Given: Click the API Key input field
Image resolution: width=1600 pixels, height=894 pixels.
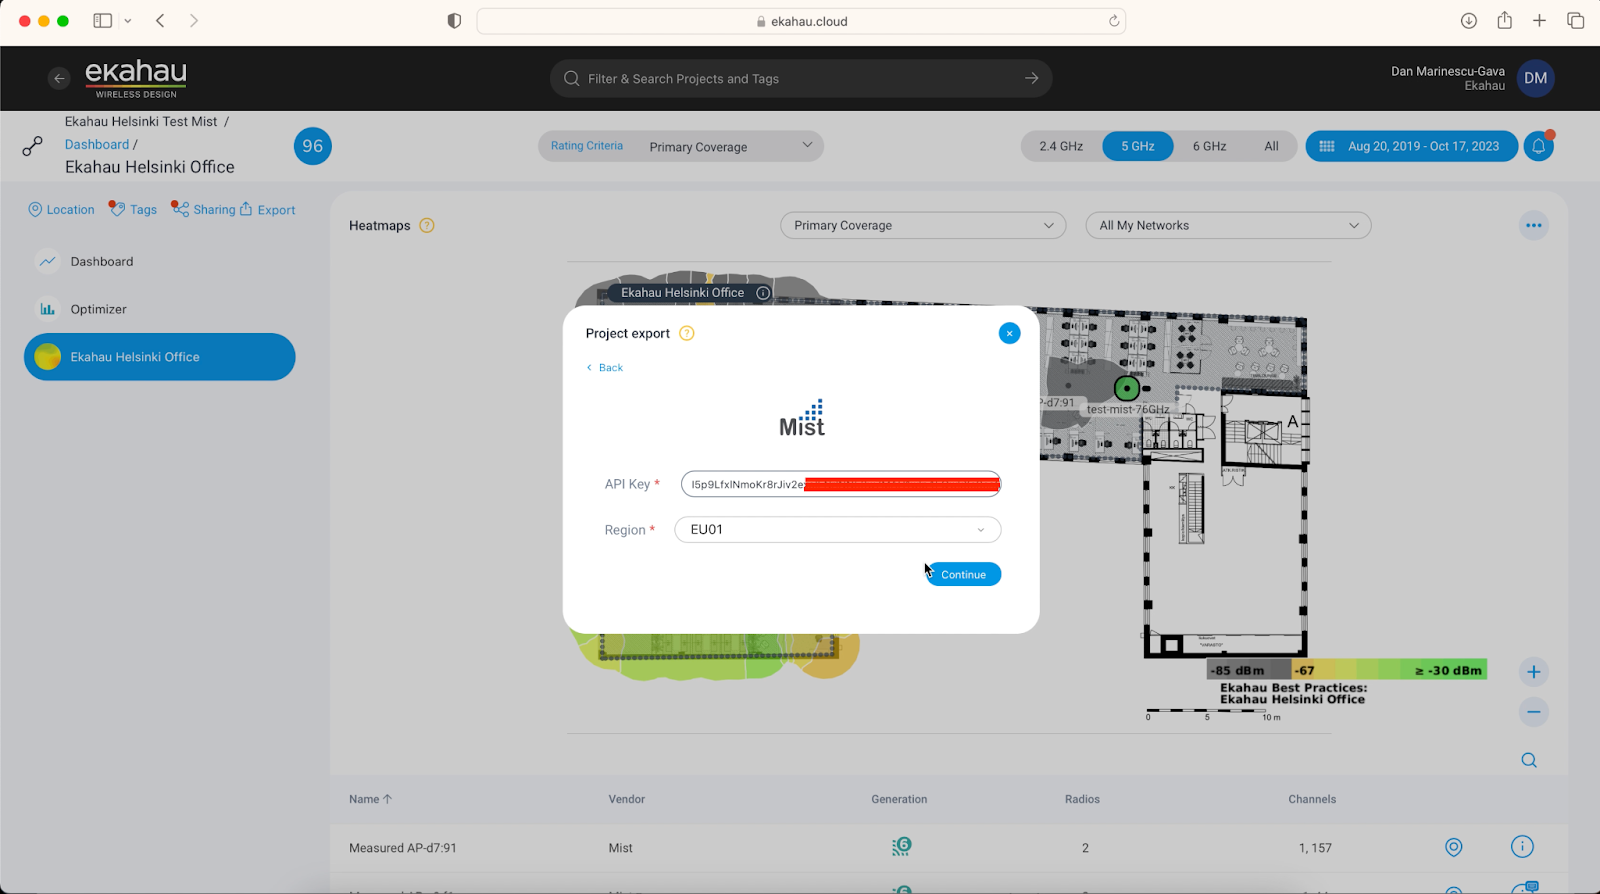Looking at the screenshot, I should (x=840, y=484).
